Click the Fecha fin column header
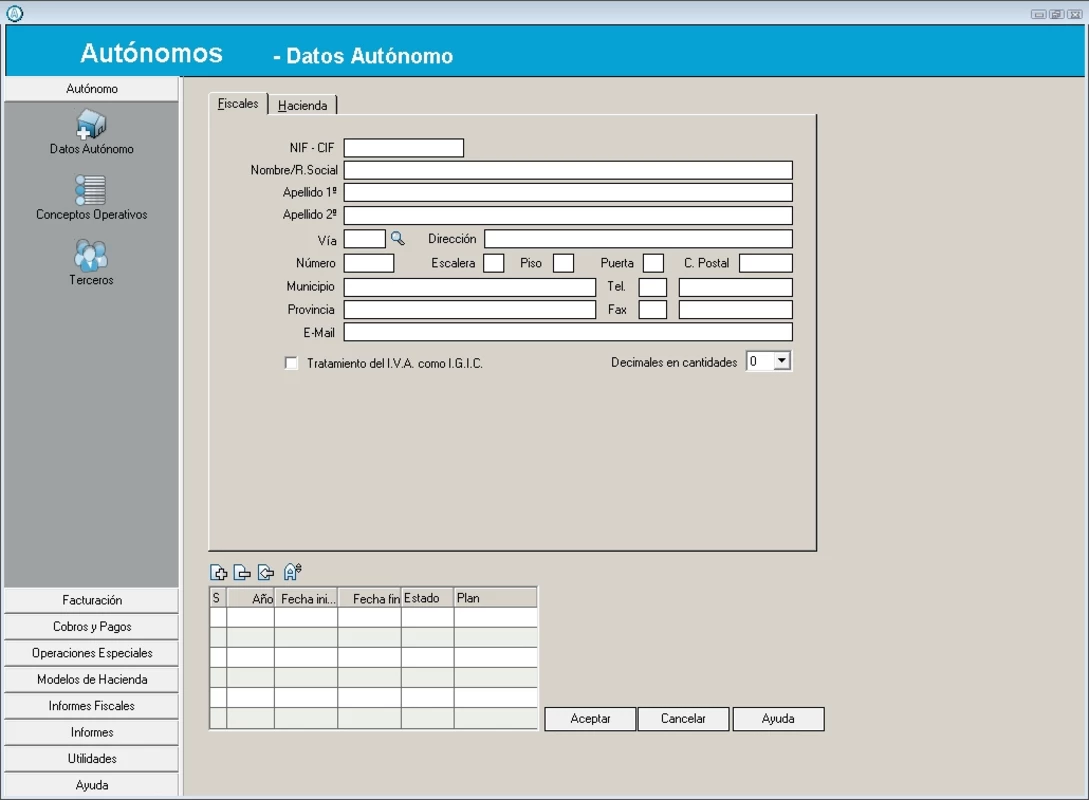The image size is (1089, 800). pyautogui.click(x=369, y=598)
